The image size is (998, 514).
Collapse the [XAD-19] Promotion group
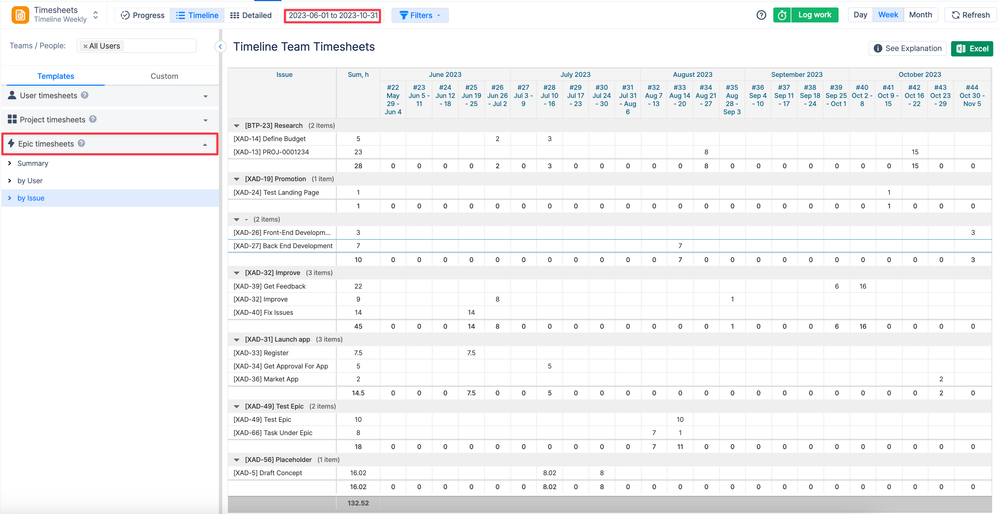pos(237,179)
